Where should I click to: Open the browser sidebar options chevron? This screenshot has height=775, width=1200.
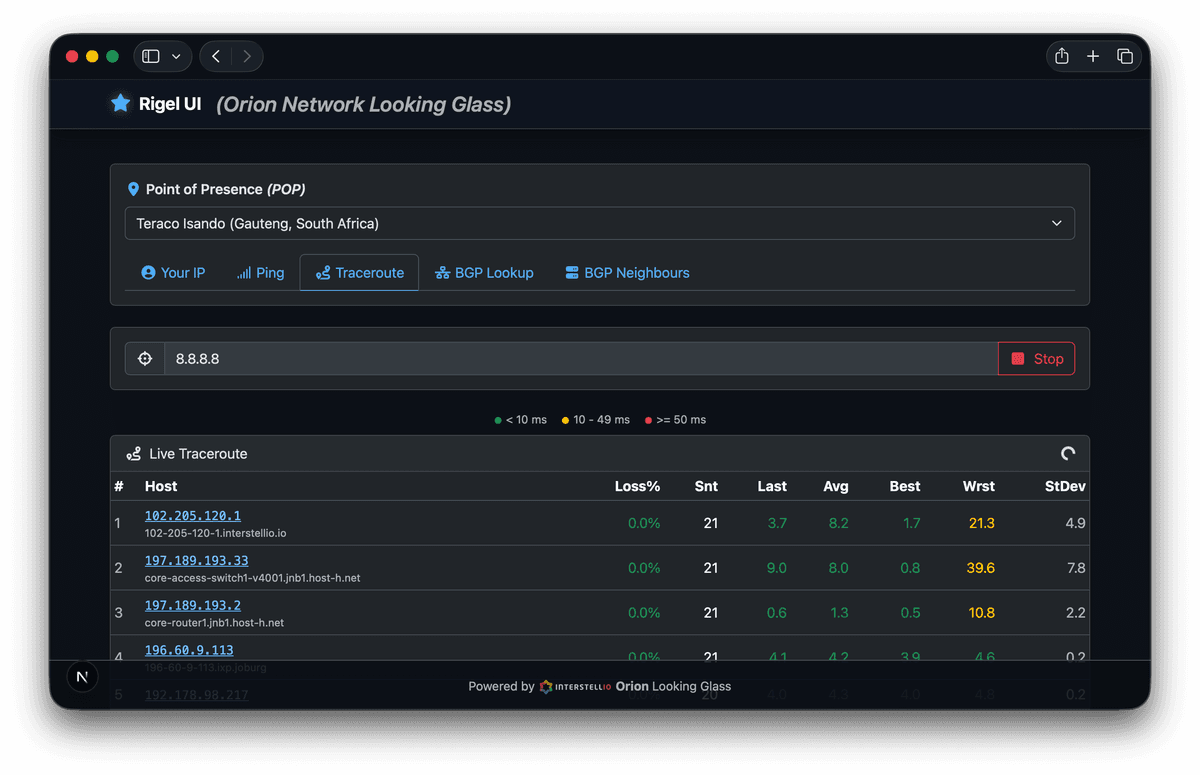coord(175,56)
